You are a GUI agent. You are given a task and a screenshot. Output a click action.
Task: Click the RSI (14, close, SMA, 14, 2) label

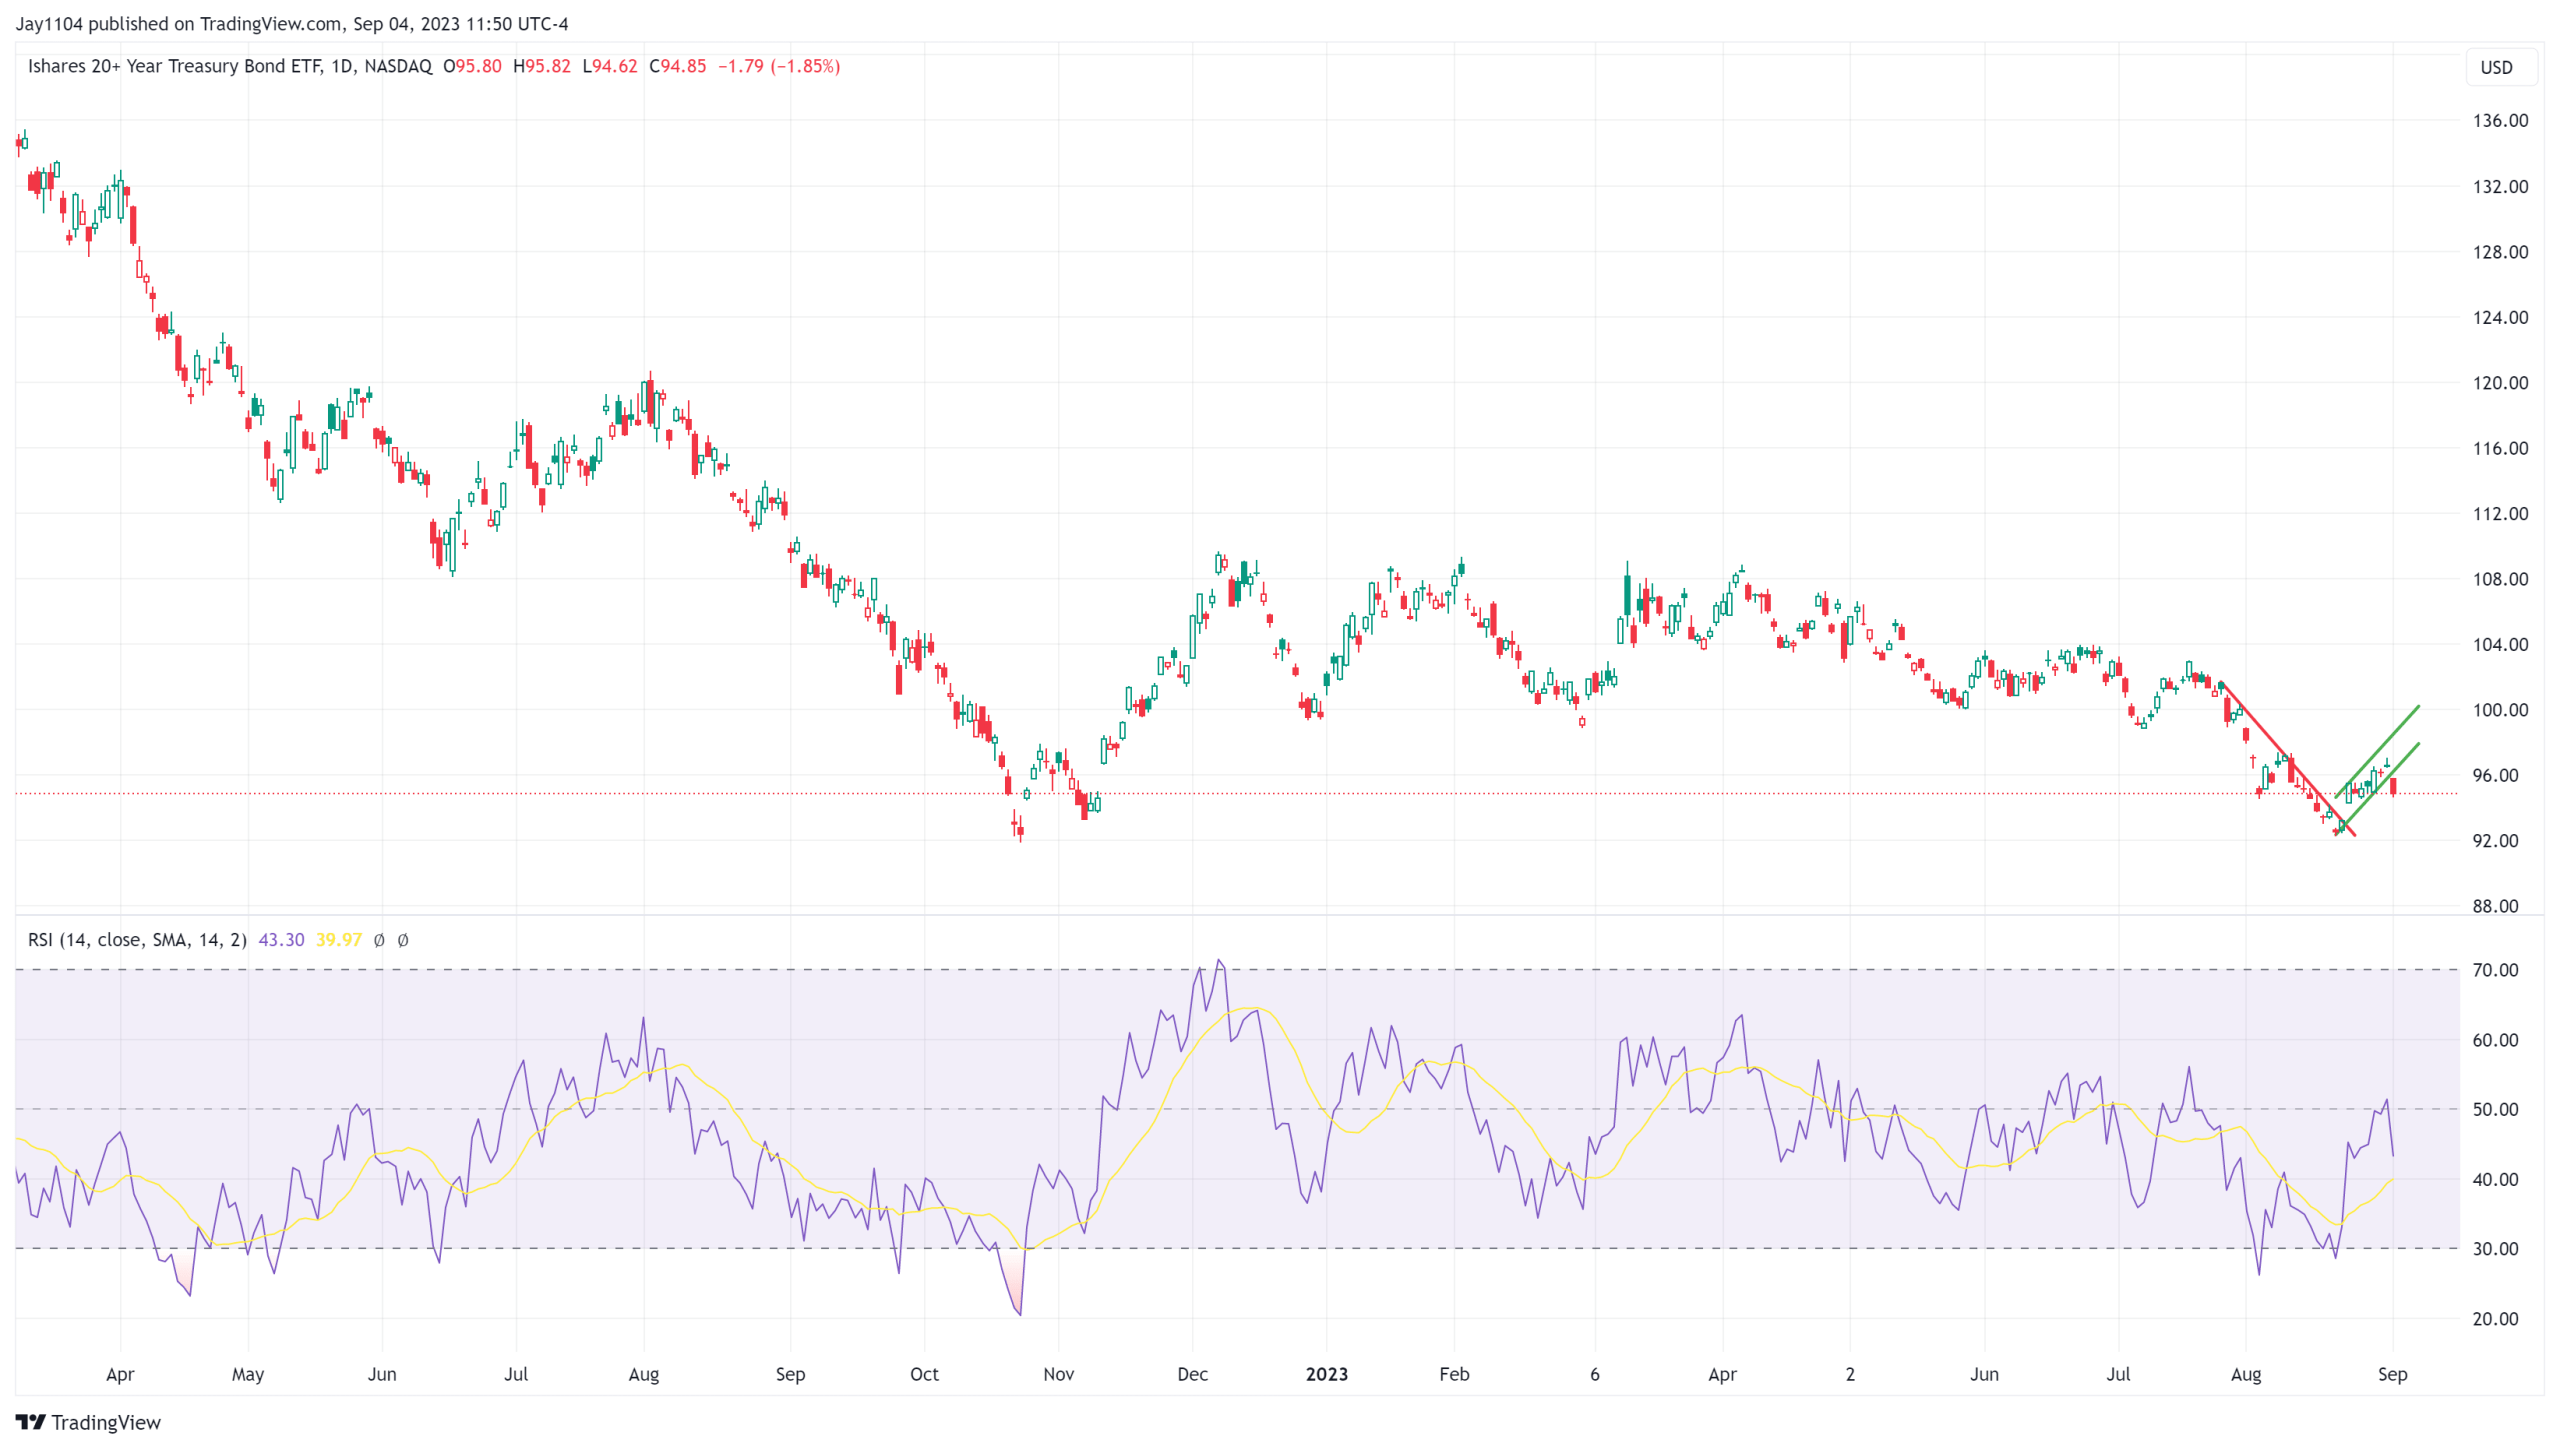coord(137,940)
